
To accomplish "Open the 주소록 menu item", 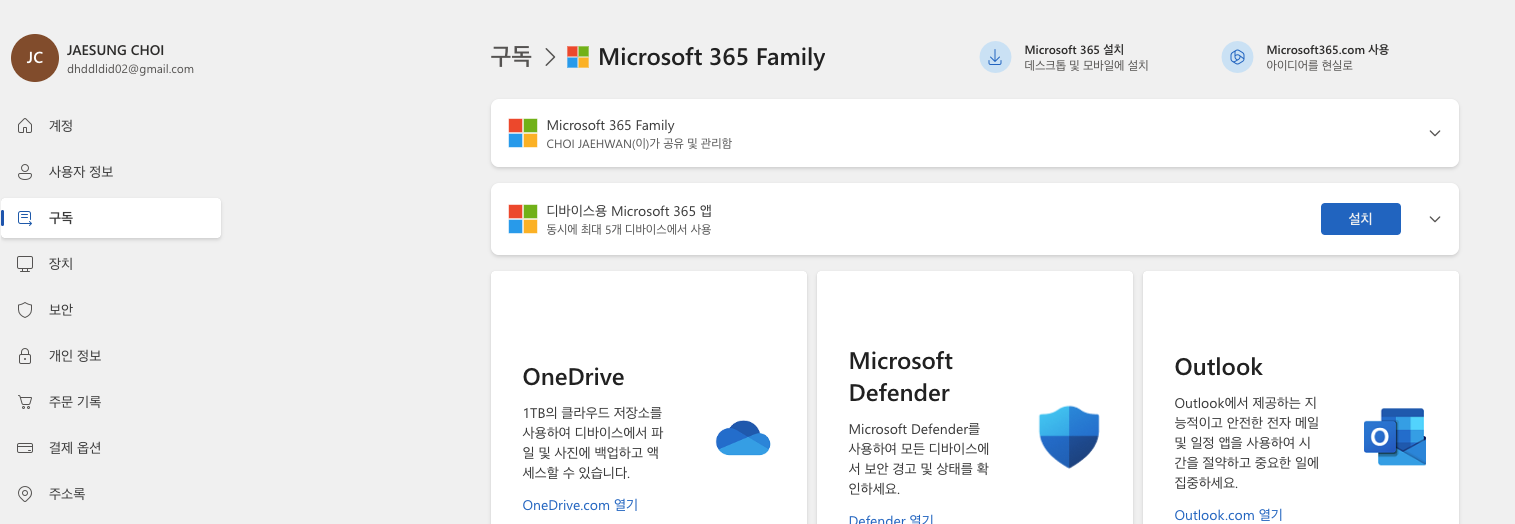I will [x=111, y=494].
